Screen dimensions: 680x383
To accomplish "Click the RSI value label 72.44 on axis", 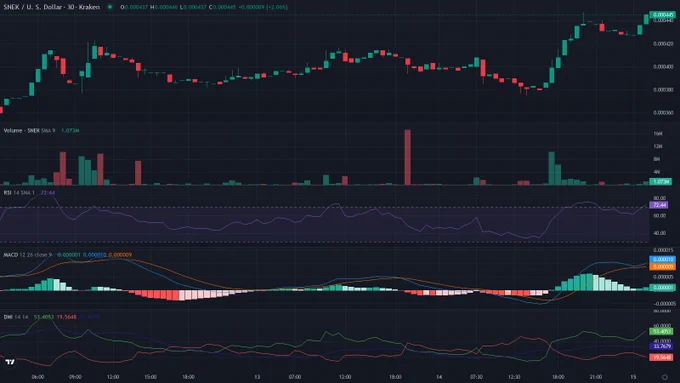I will tap(659, 205).
